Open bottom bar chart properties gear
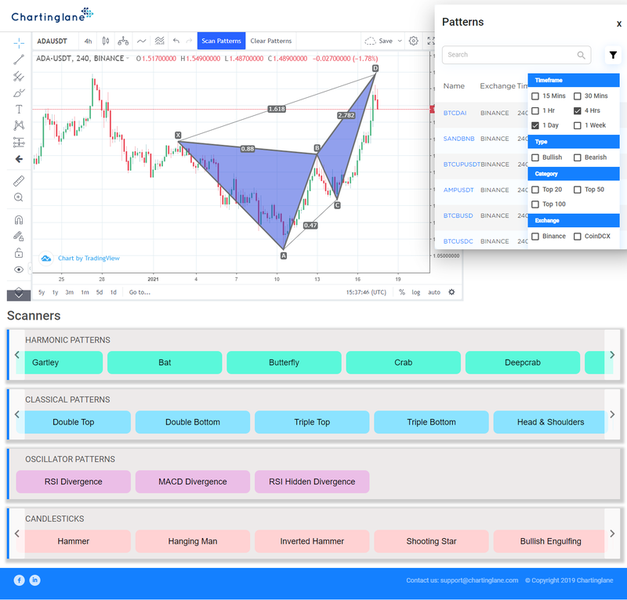Image resolution: width=627 pixels, height=600 pixels. coord(452,292)
